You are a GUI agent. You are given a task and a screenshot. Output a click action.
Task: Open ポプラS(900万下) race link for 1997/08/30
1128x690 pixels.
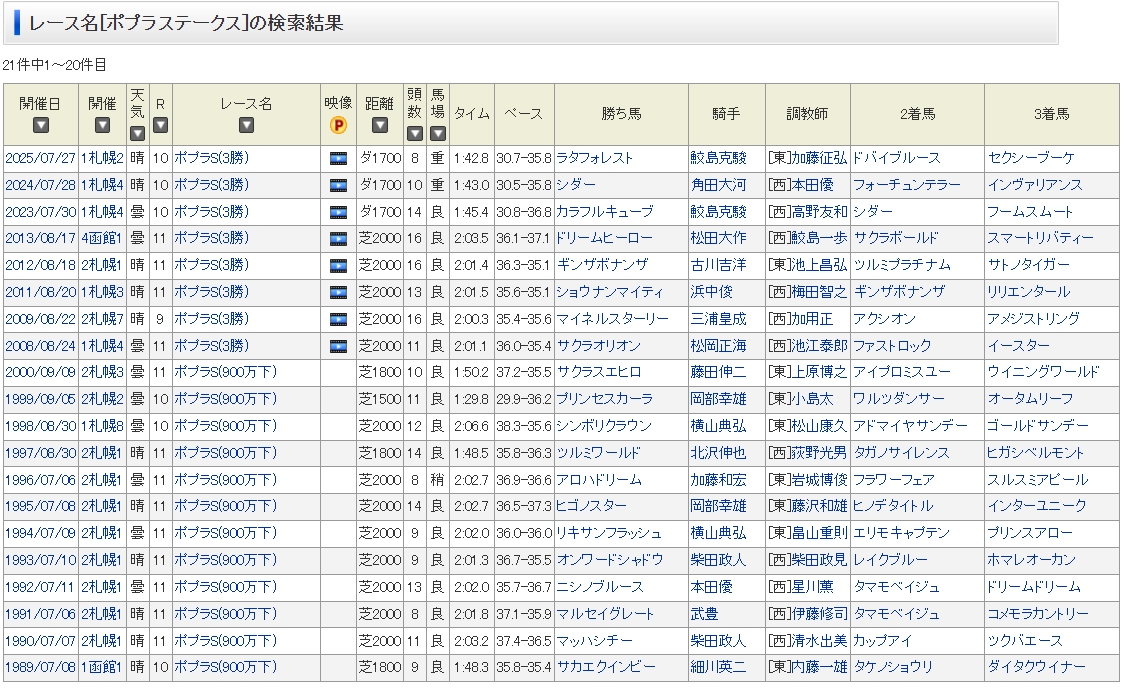click(225, 453)
